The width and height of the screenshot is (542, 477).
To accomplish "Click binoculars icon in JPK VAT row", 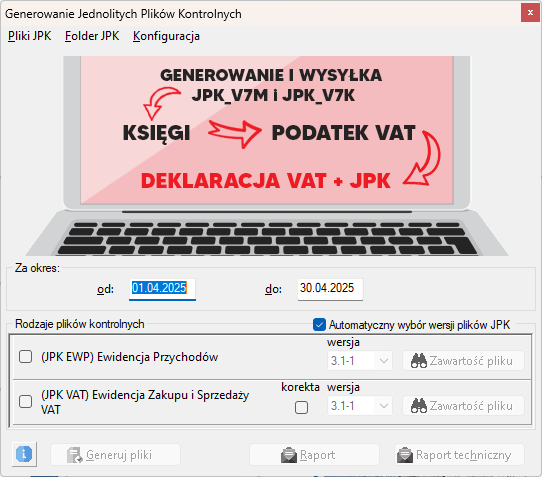I will click(419, 405).
